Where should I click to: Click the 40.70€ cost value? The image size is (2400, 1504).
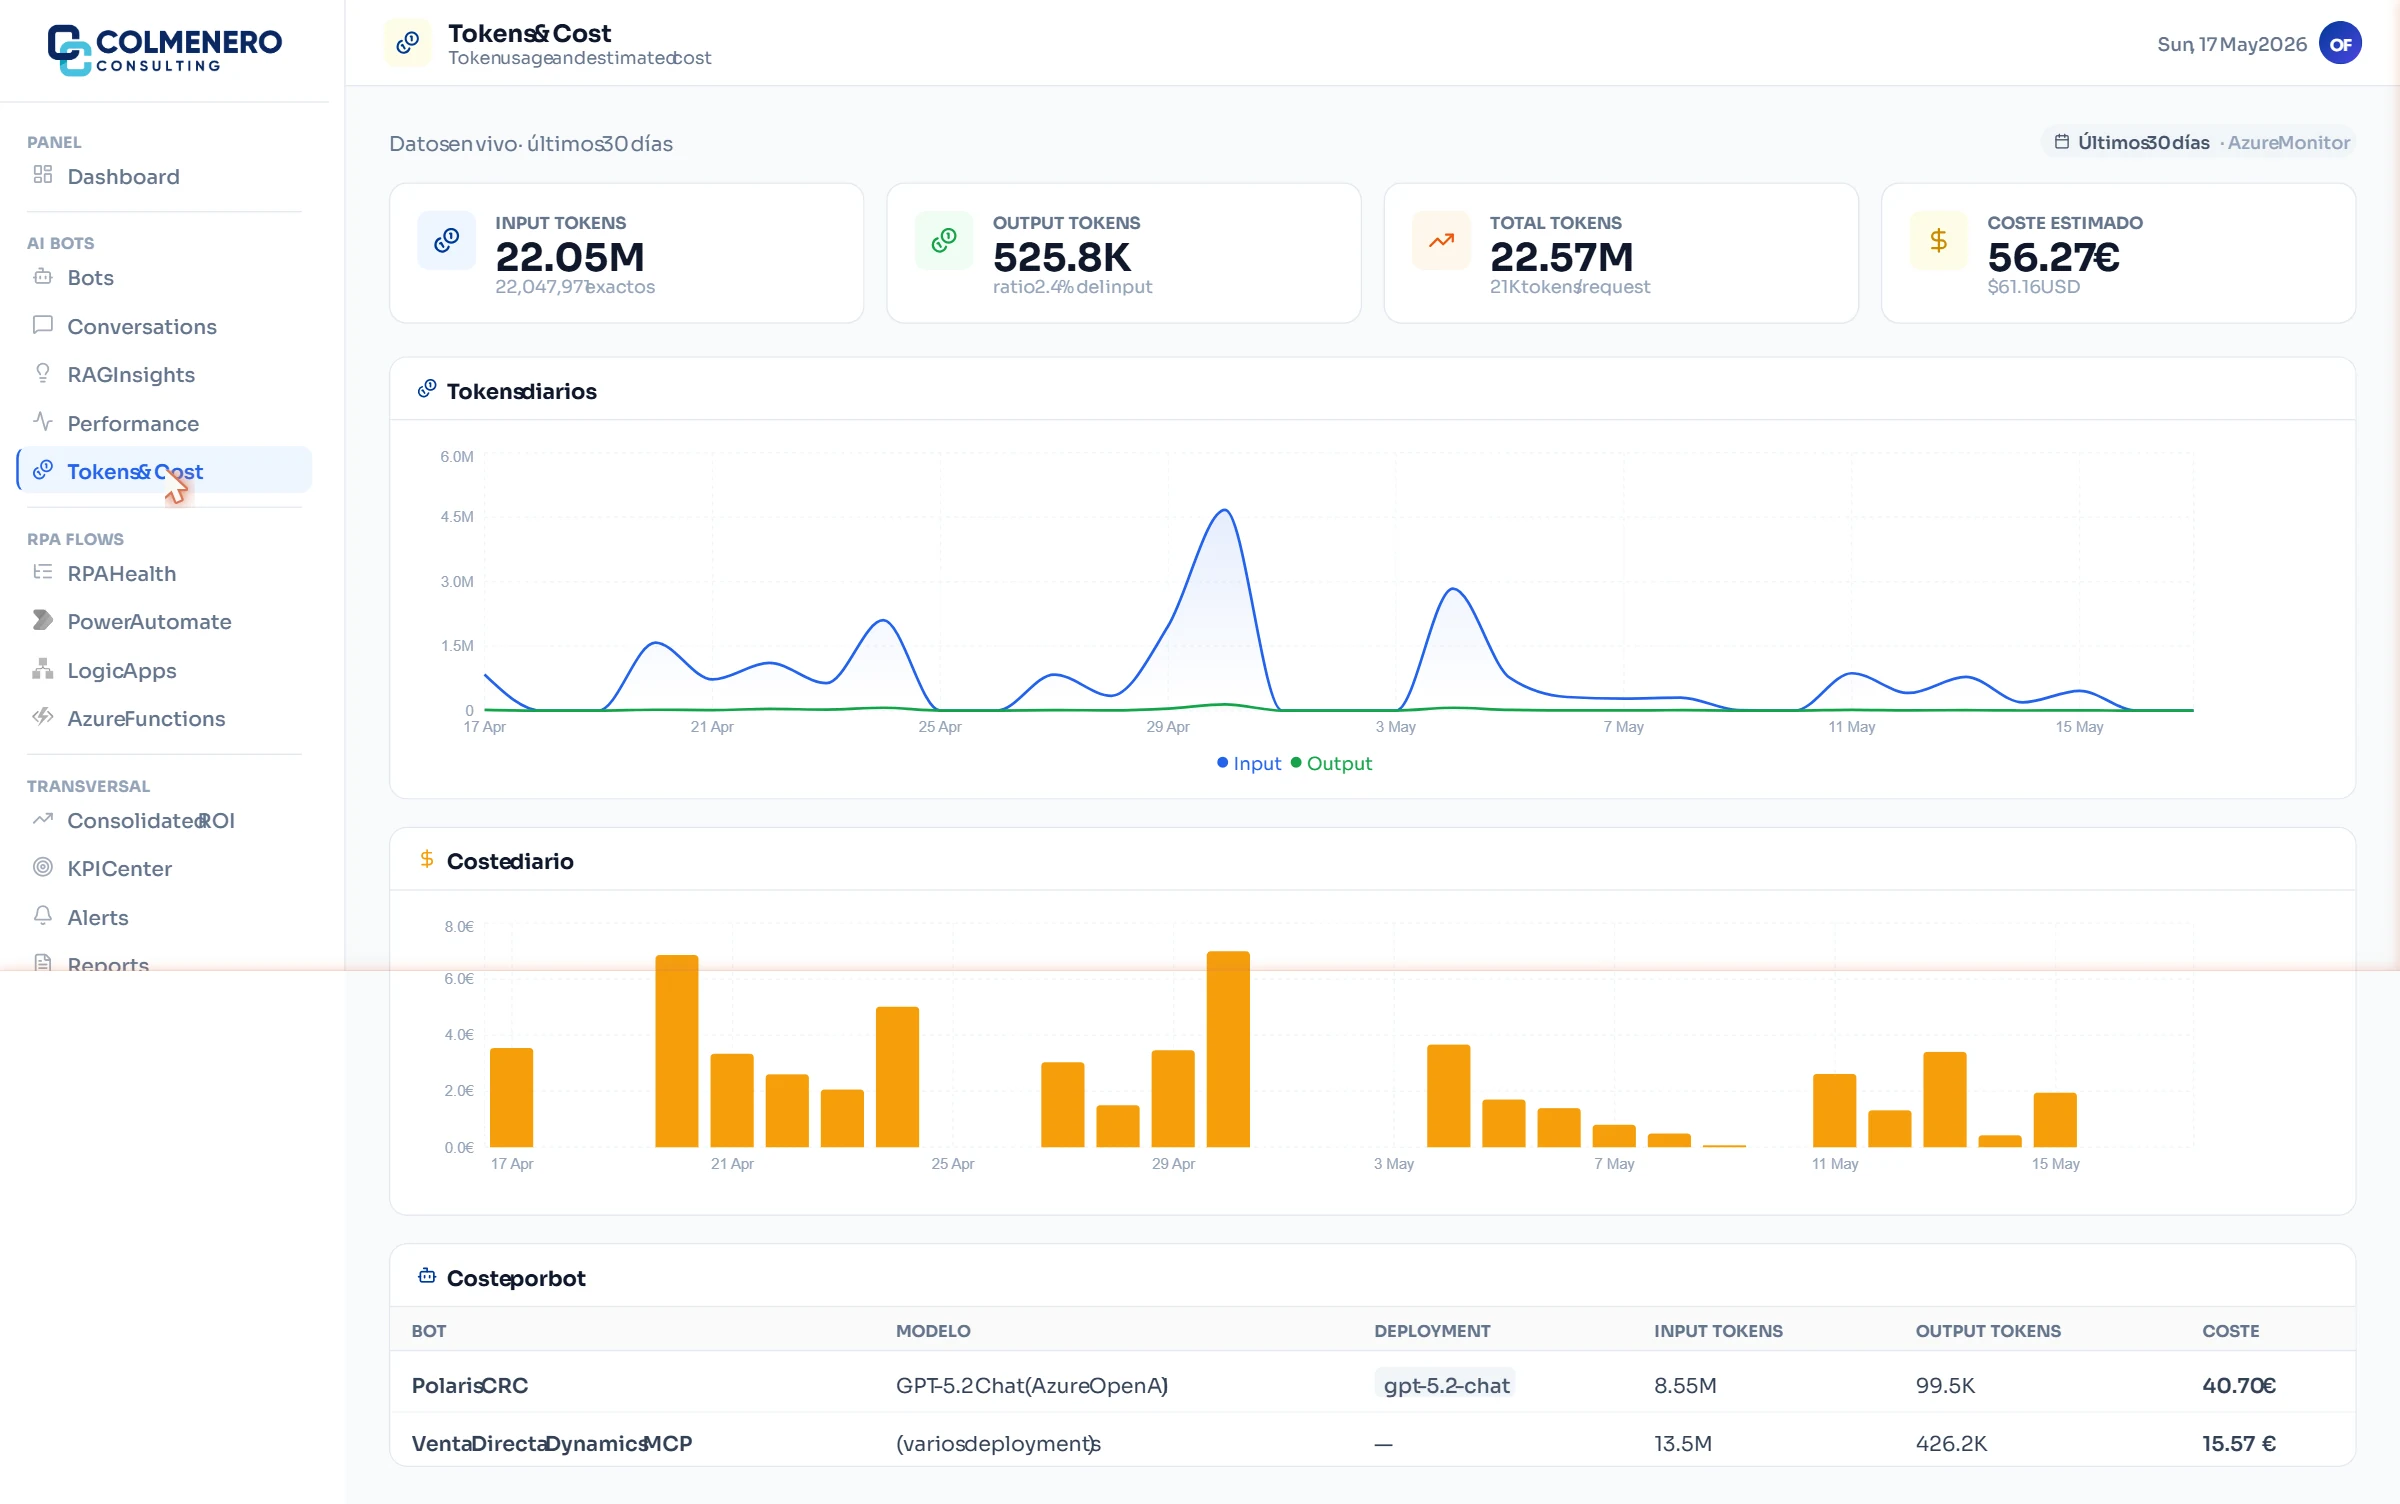(2239, 1385)
